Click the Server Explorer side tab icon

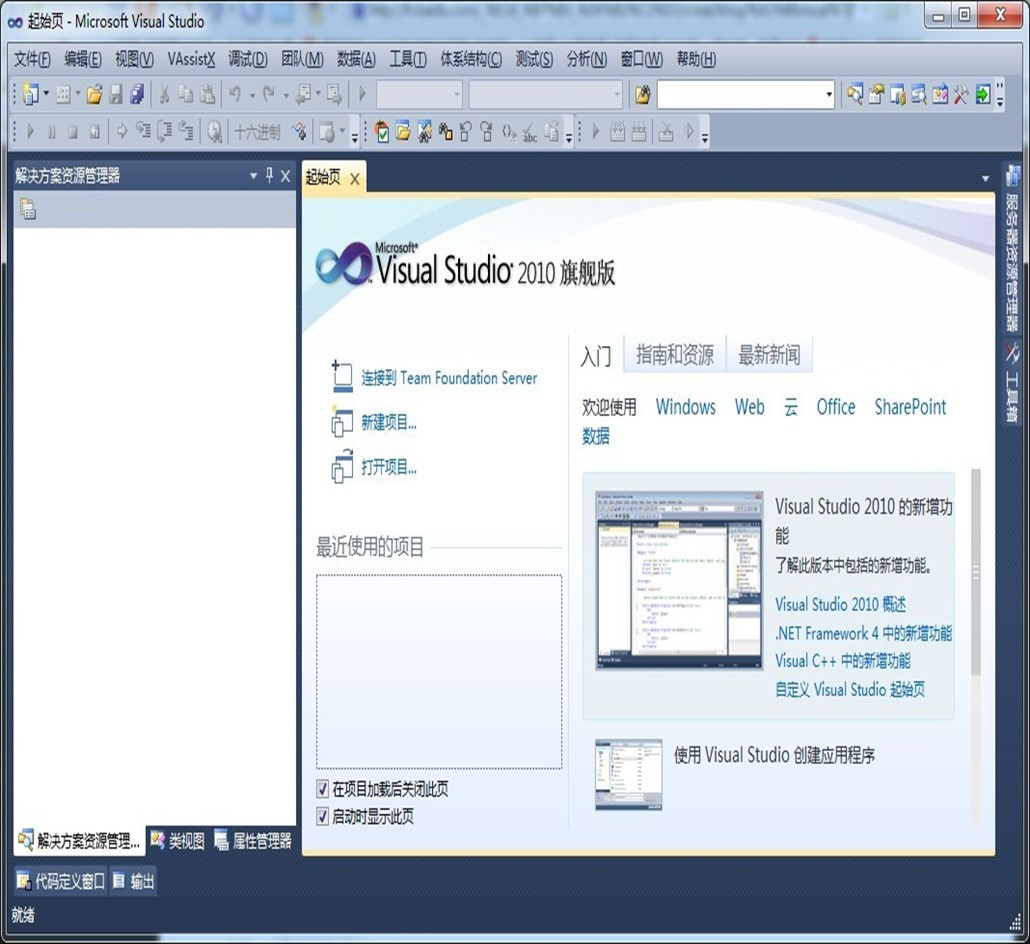coord(1012,176)
